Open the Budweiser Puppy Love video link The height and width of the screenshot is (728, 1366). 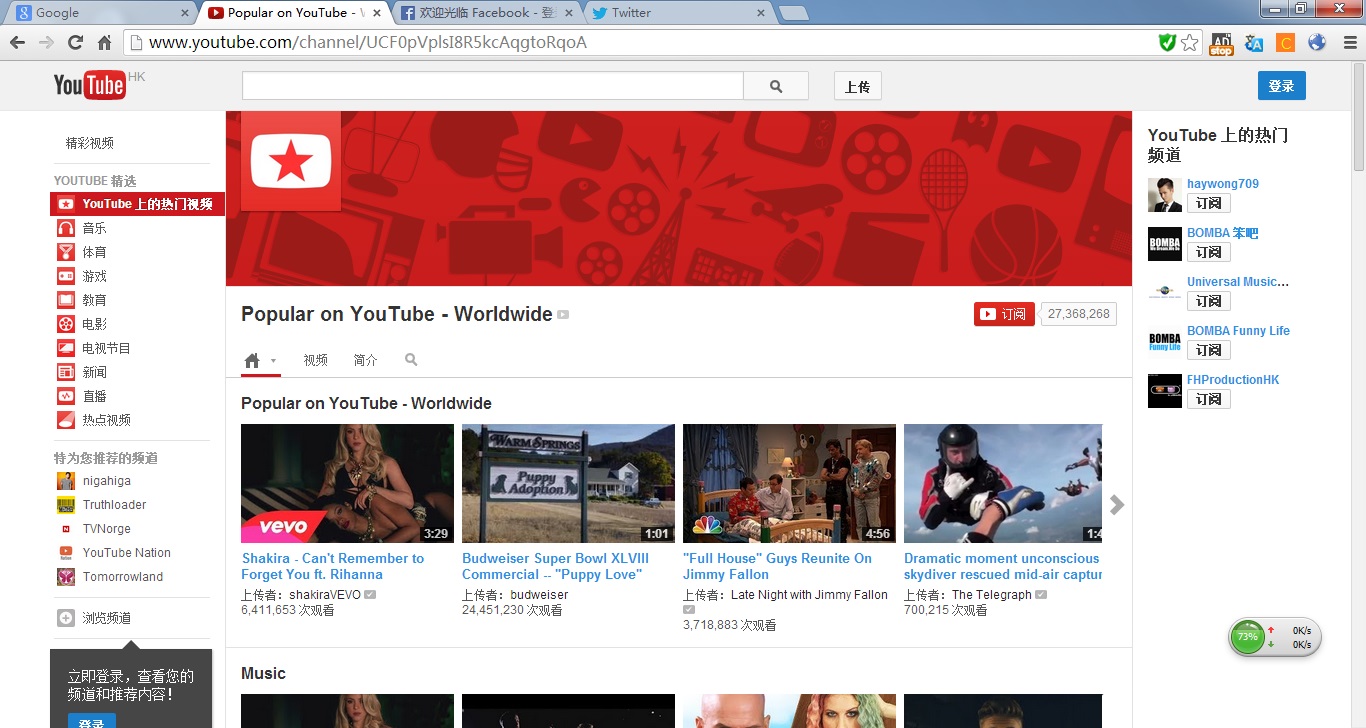point(555,566)
